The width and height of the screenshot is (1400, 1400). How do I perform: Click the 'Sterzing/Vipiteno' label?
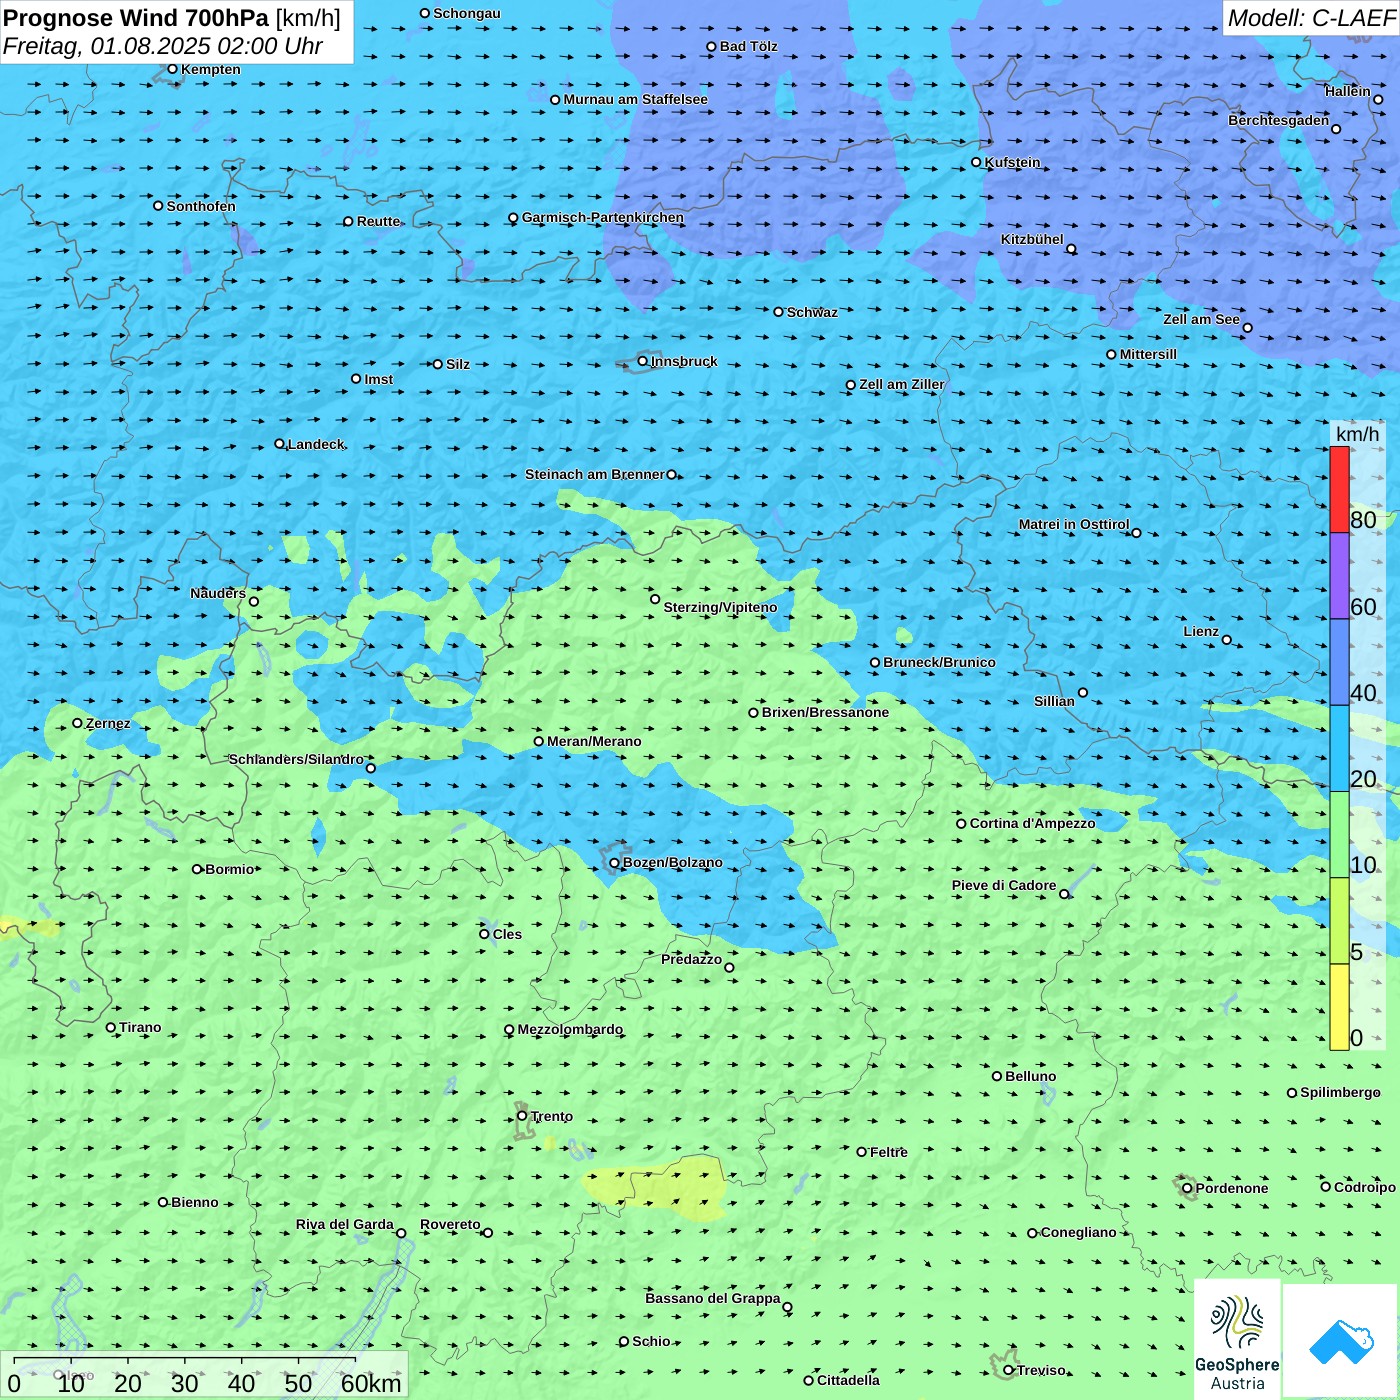point(721,607)
